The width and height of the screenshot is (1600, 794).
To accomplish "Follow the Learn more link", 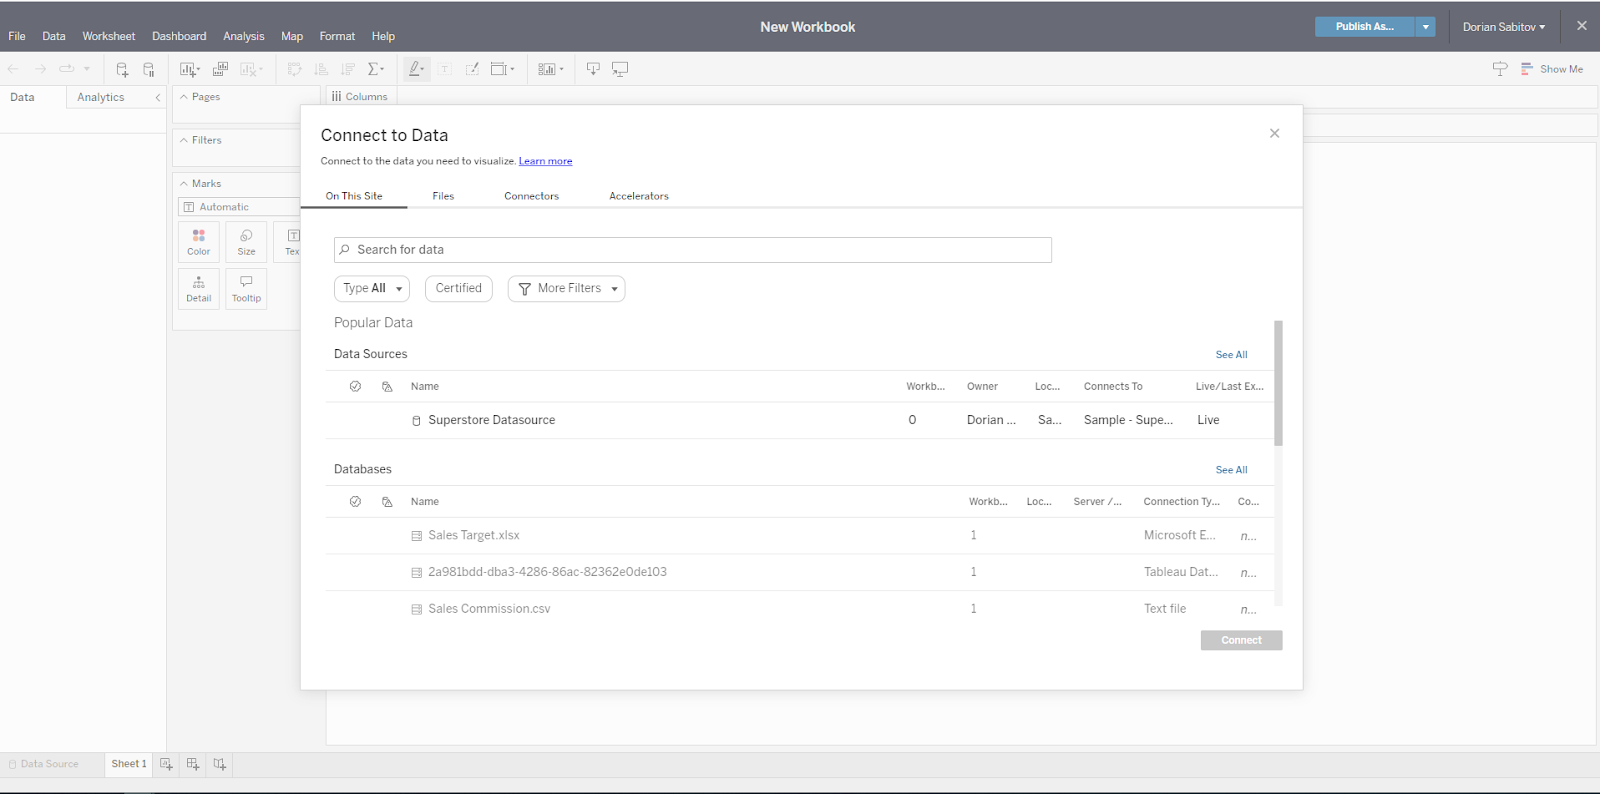I will tap(545, 161).
